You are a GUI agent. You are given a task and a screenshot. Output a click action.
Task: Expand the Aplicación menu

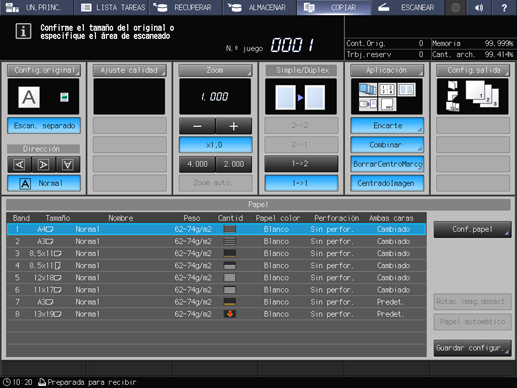387,70
